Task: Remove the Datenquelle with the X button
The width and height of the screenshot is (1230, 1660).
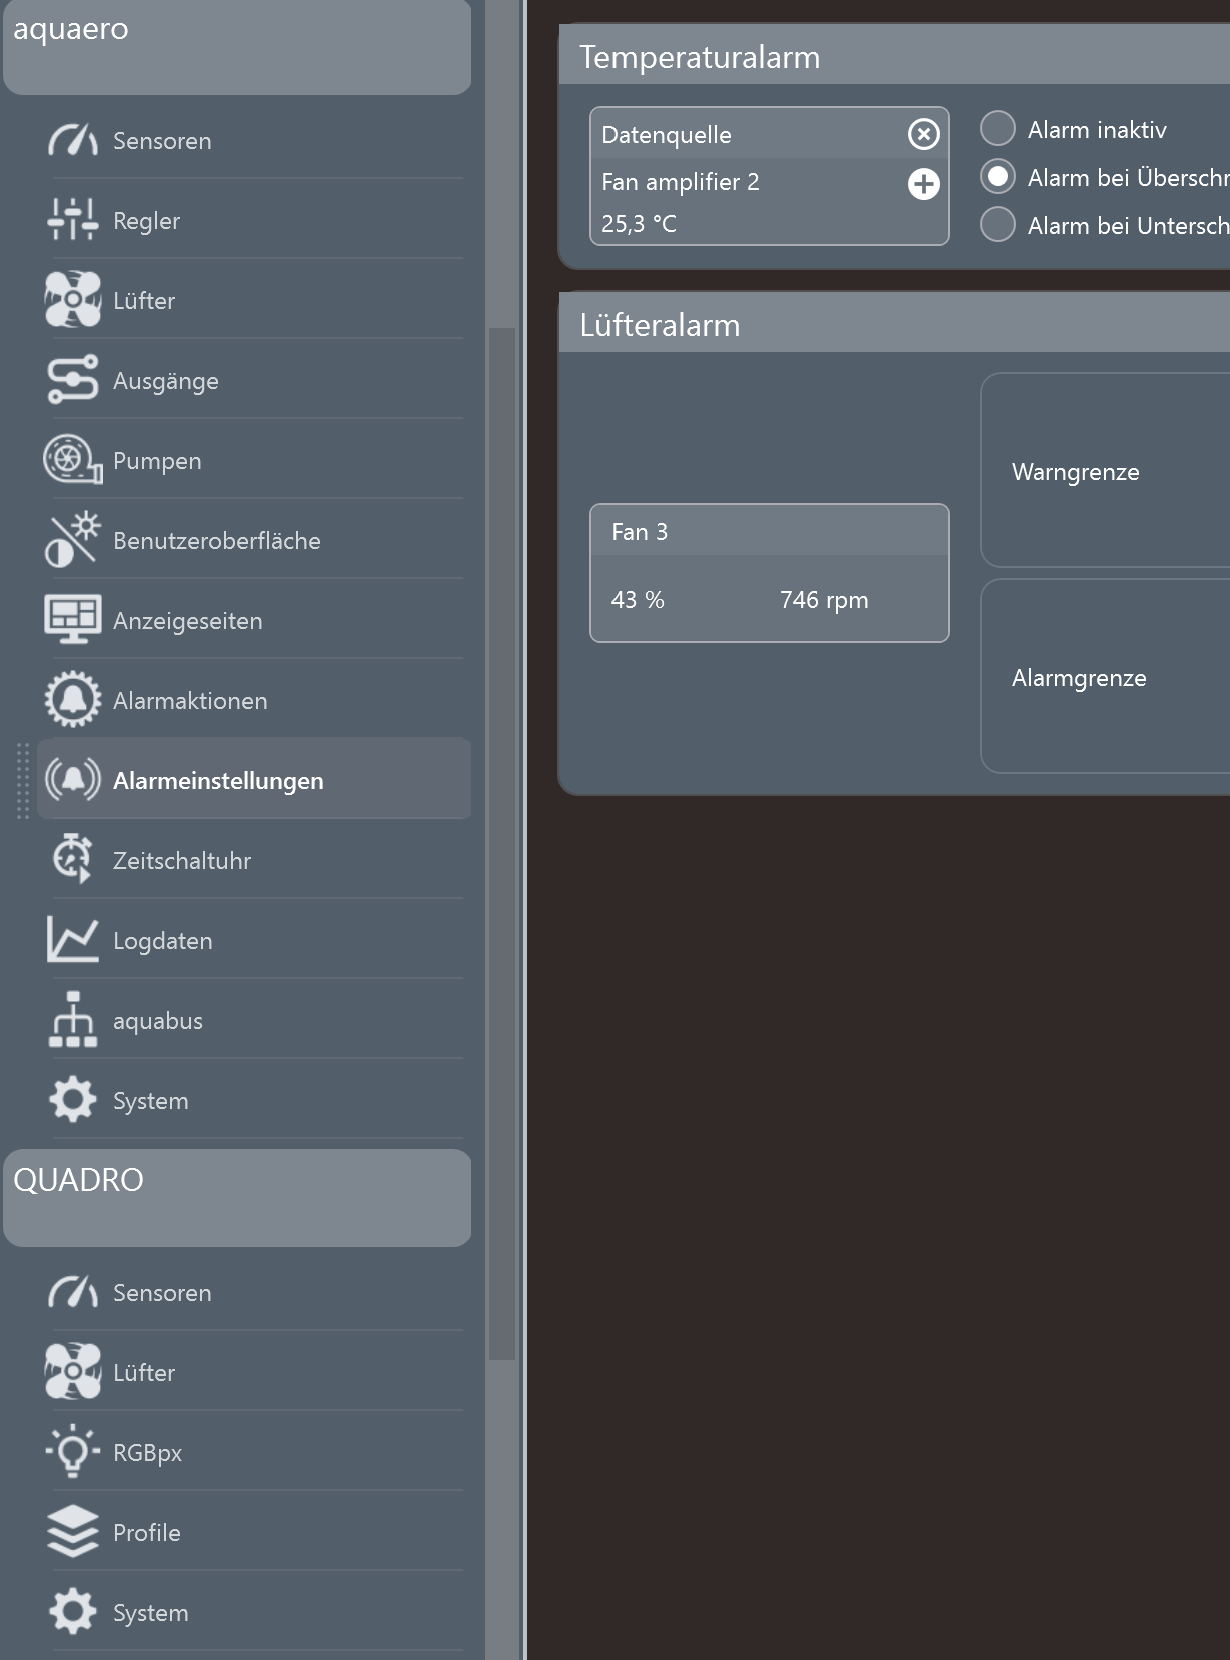Action: pyautogui.click(x=923, y=134)
